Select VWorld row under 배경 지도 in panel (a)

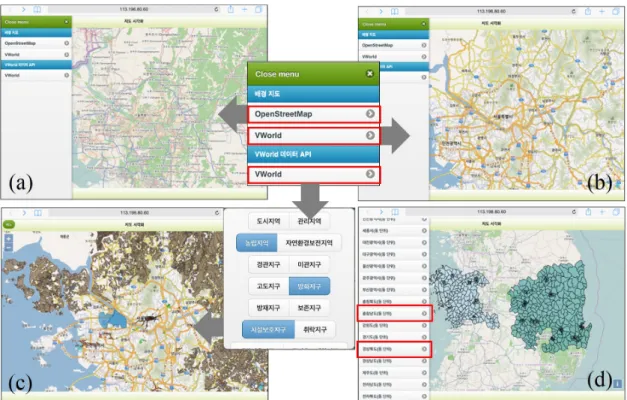pos(36,54)
